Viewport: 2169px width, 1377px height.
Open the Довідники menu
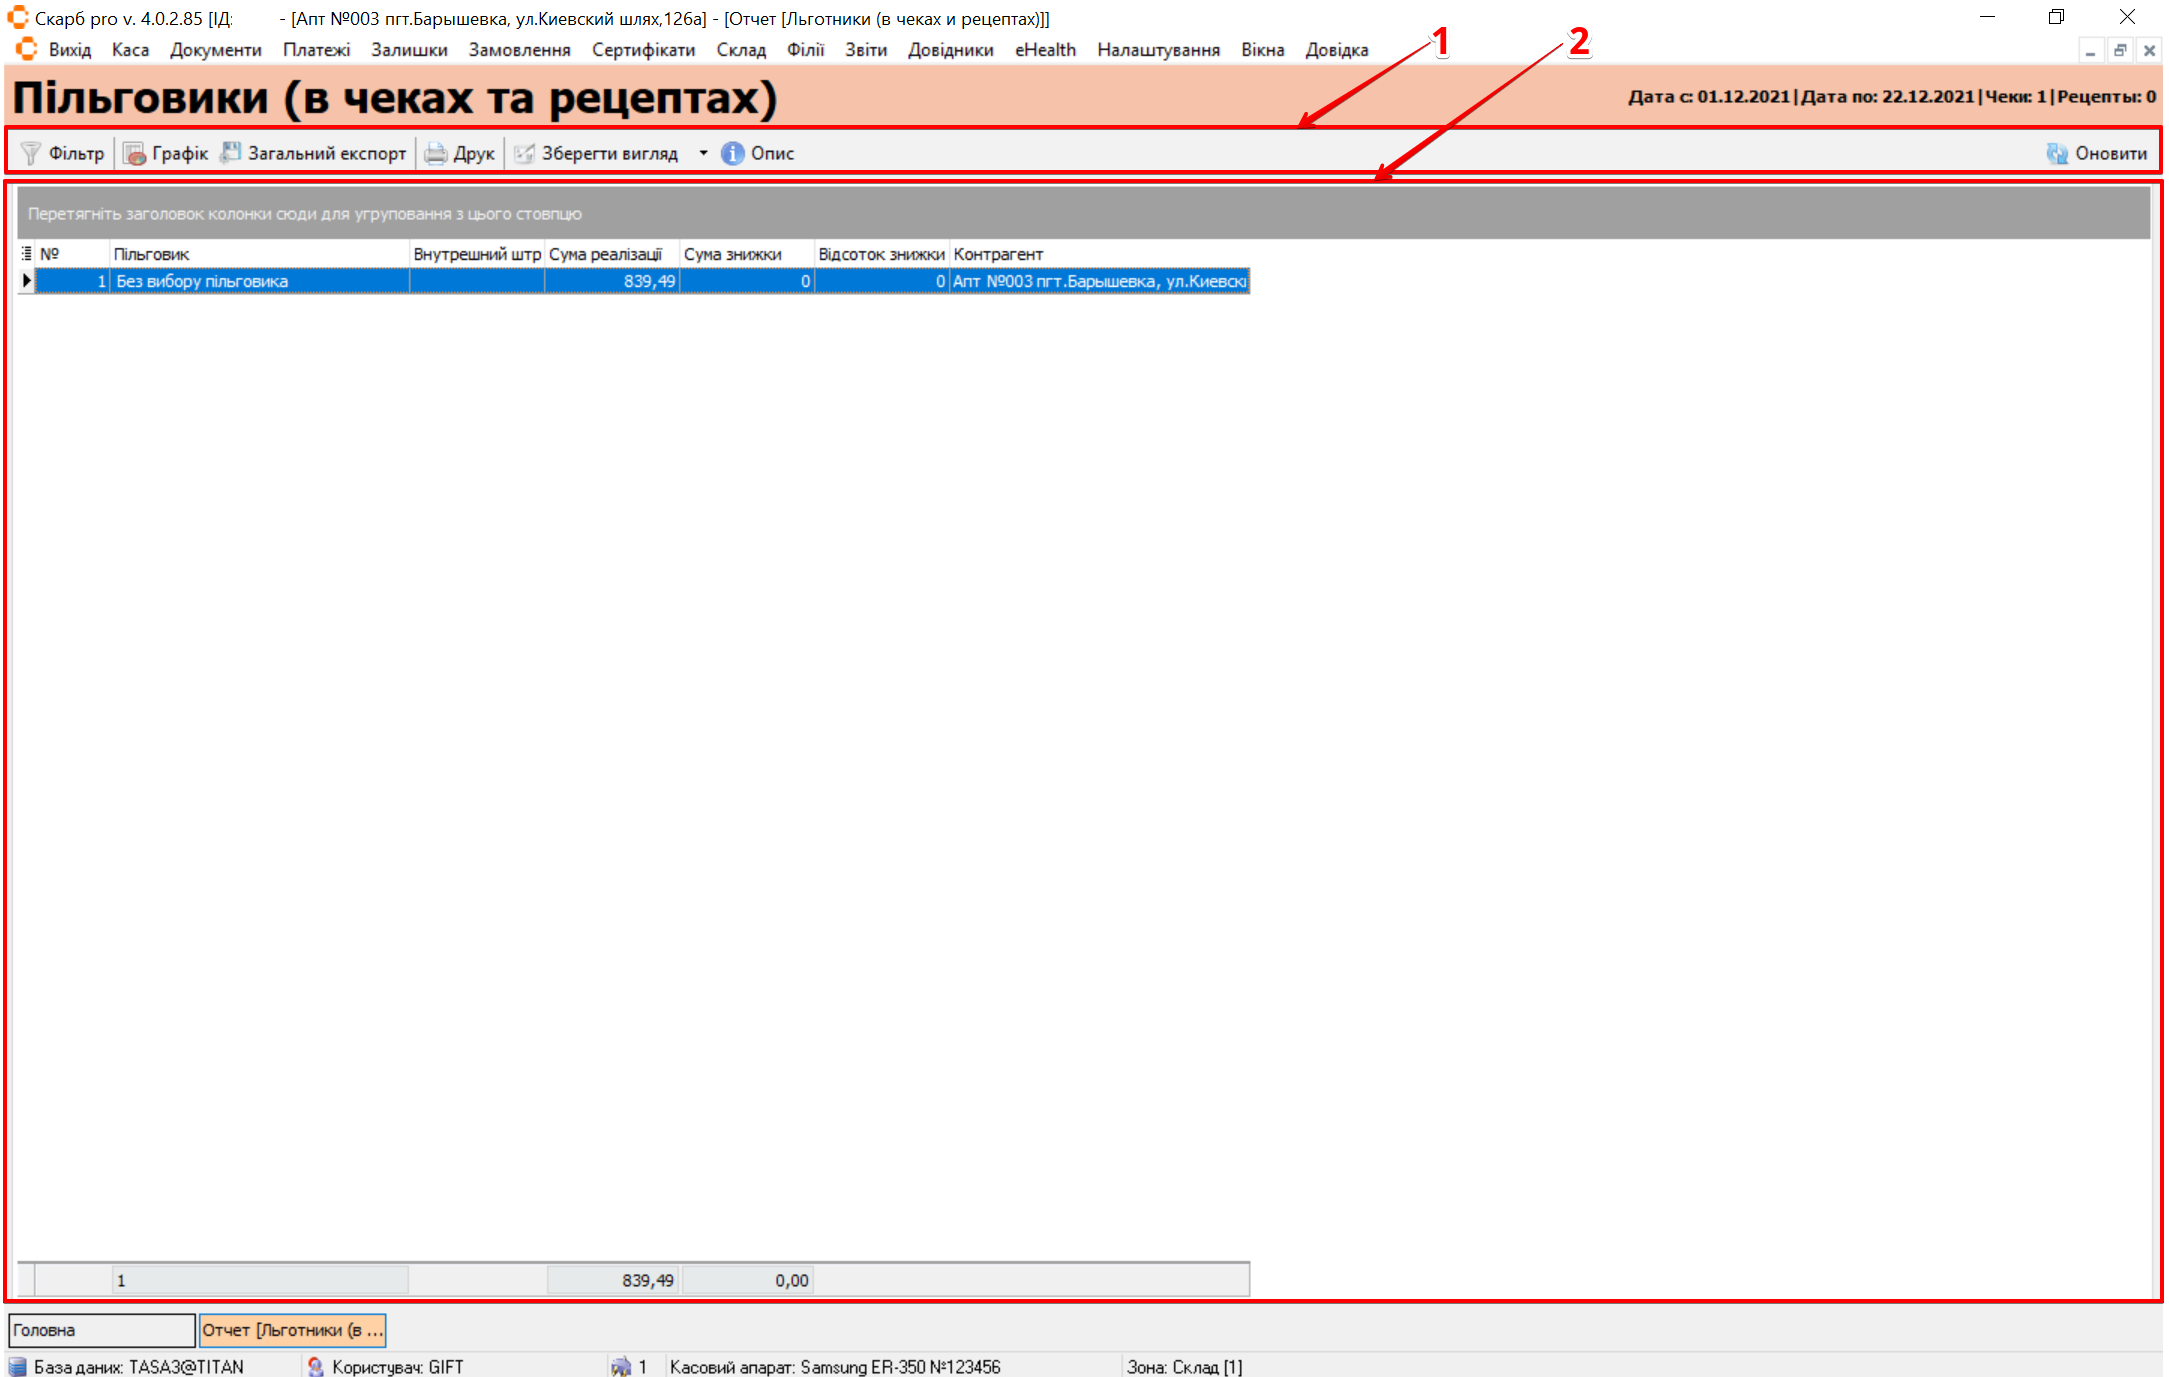(x=950, y=50)
